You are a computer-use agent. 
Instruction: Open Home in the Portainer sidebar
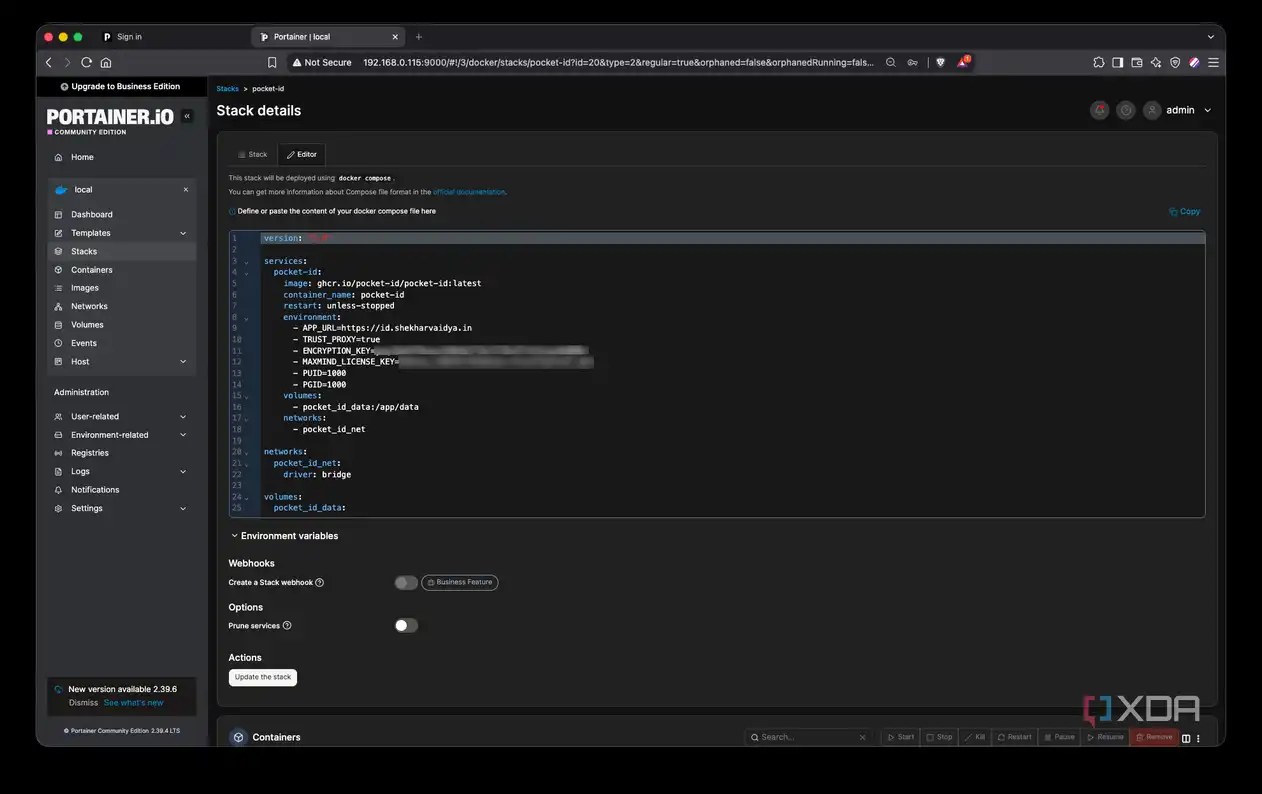click(x=82, y=157)
